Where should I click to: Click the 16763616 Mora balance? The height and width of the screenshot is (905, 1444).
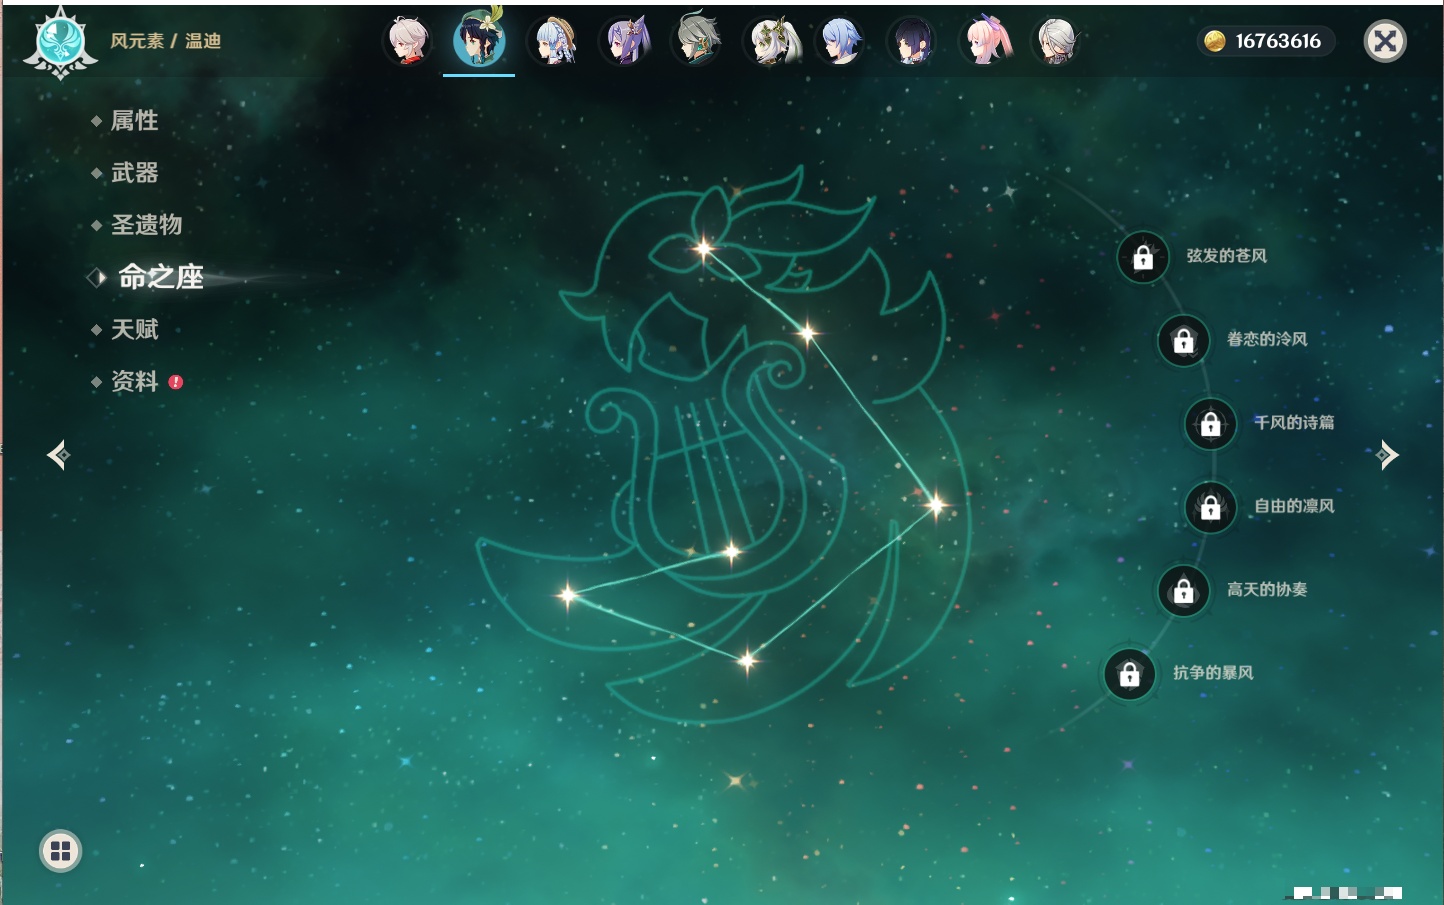click(x=1278, y=41)
